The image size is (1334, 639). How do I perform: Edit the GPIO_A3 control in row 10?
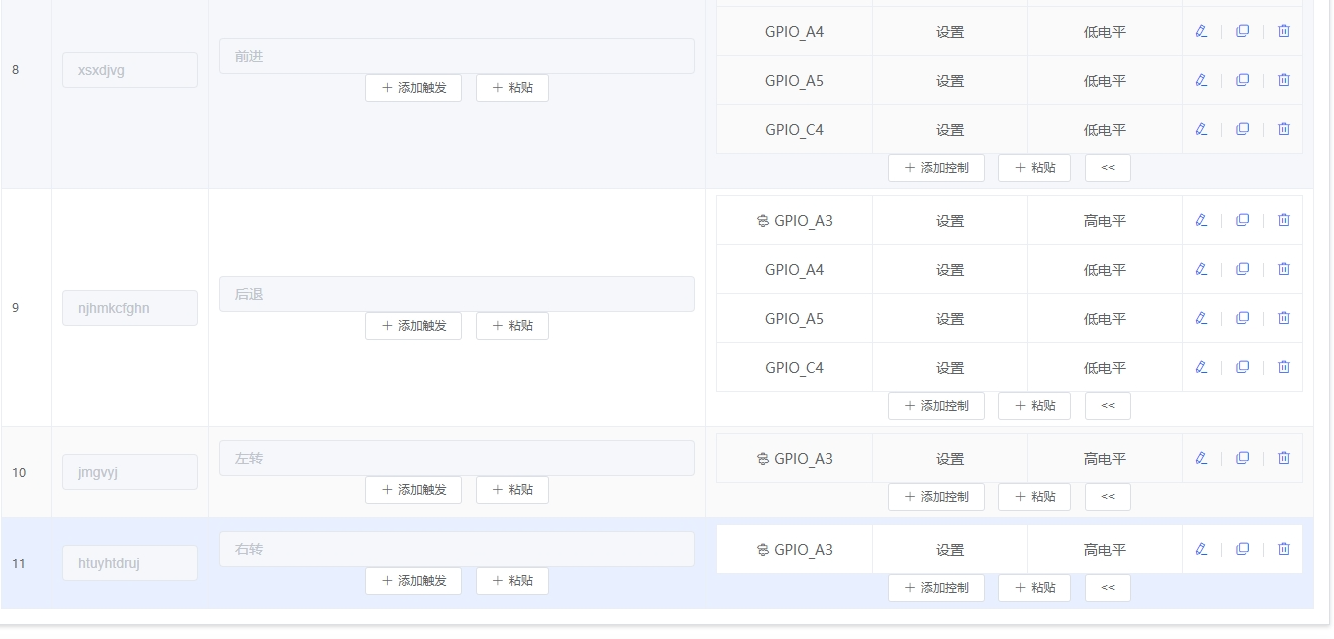click(1201, 458)
